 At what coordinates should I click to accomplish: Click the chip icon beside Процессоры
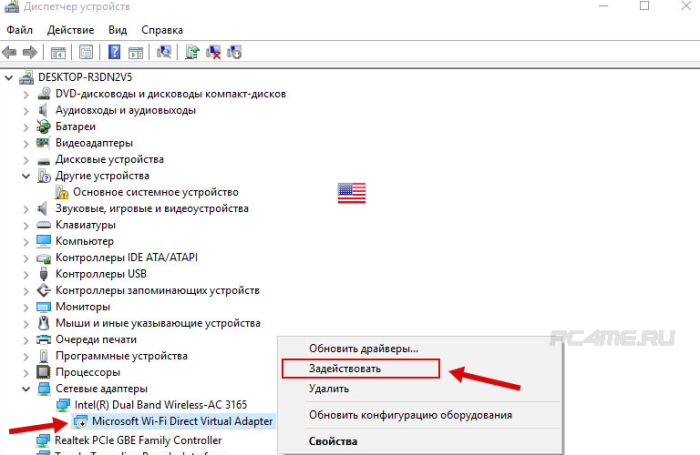[43, 372]
